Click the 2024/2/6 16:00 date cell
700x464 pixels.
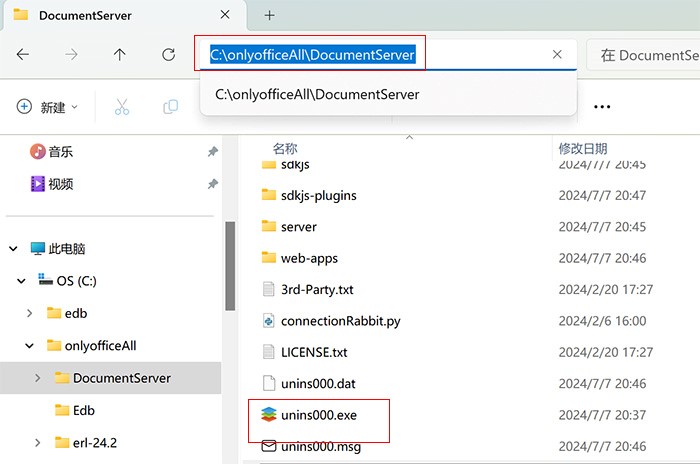point(602,321)
